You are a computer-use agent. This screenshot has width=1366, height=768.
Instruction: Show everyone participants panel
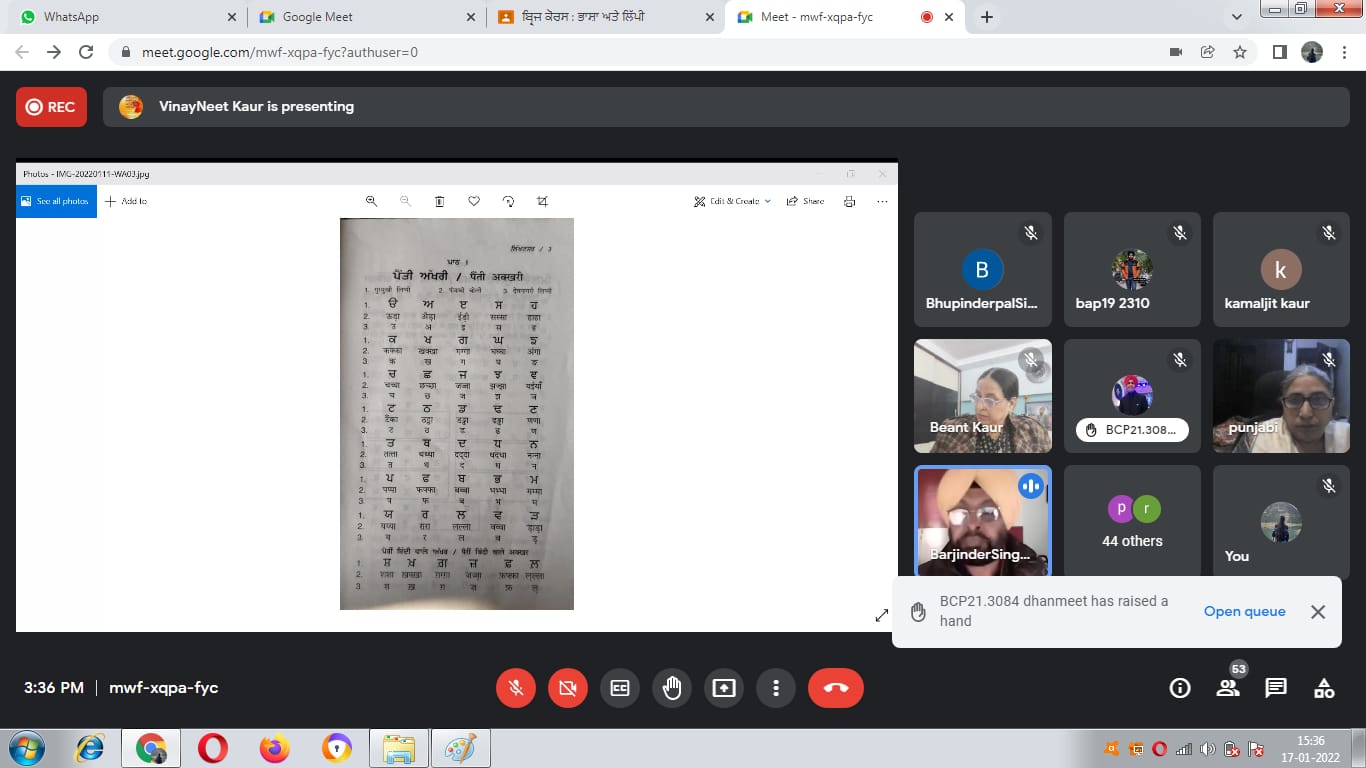point(1228,688)
